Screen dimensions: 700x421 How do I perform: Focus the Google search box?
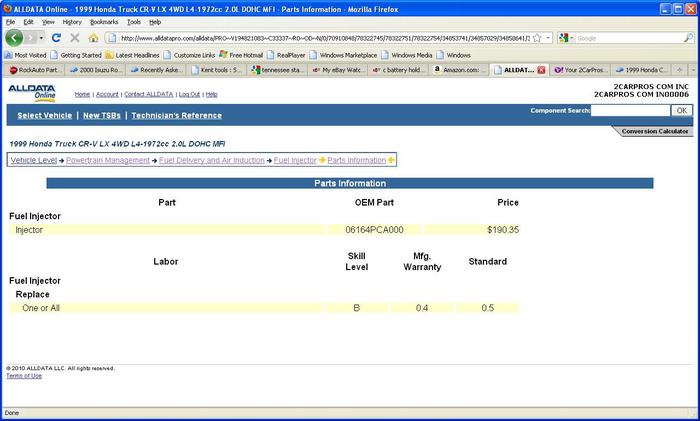(x=629, y=38)
